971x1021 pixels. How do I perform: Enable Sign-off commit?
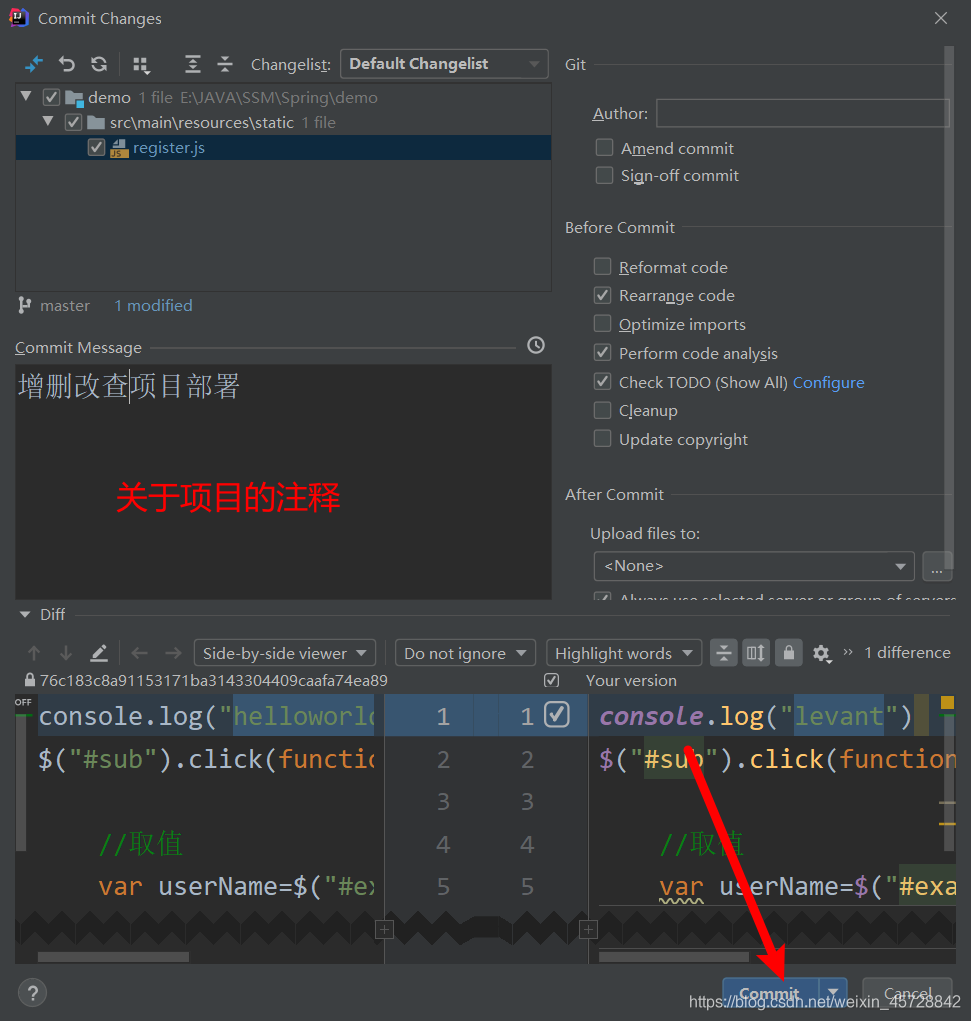pyautogui.click(x=604, y=175)
